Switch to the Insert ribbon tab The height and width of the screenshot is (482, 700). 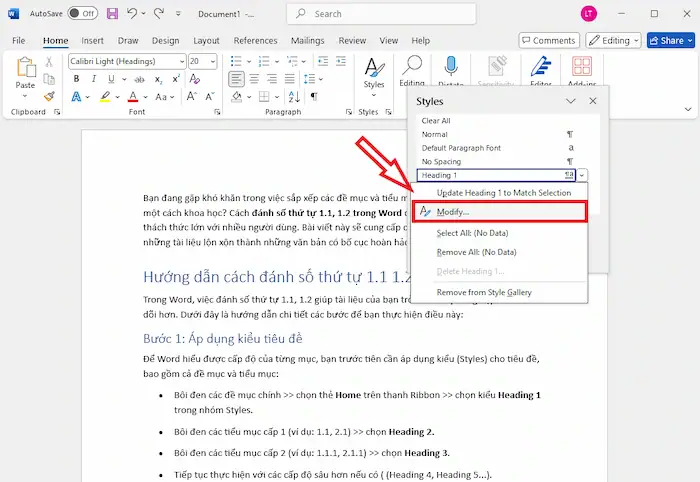pos(92,41)
